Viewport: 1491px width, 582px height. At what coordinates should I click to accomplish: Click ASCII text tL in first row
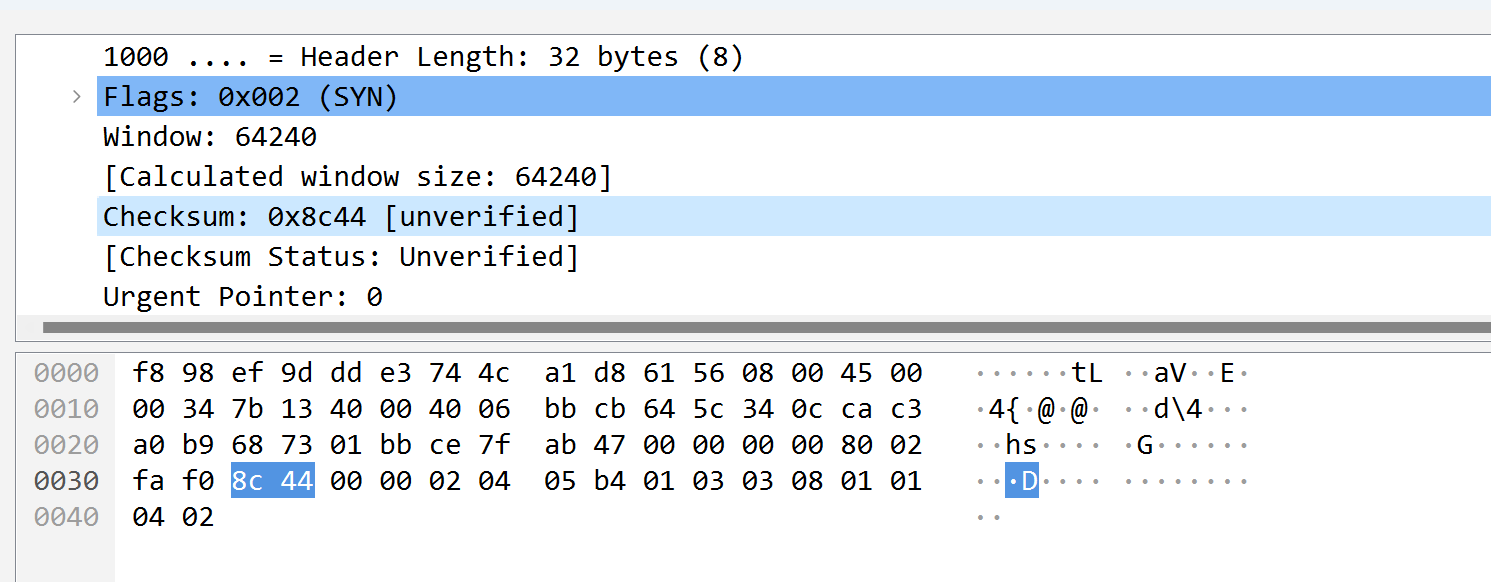tap(1087, 373)
